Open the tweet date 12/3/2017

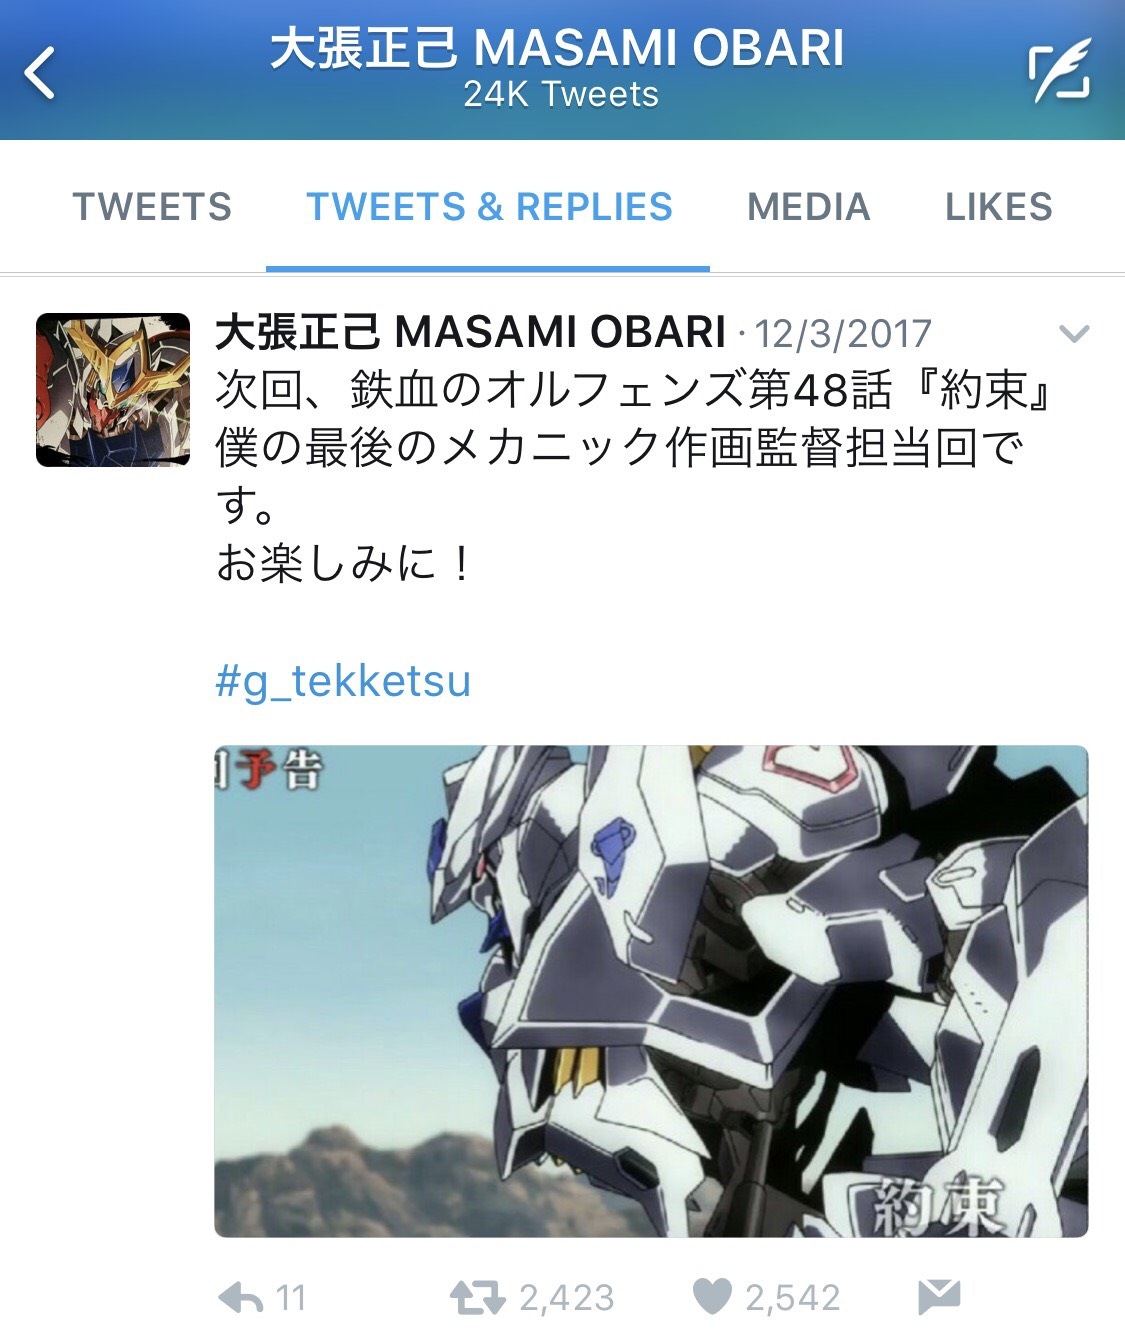click(x=843, y=334)
